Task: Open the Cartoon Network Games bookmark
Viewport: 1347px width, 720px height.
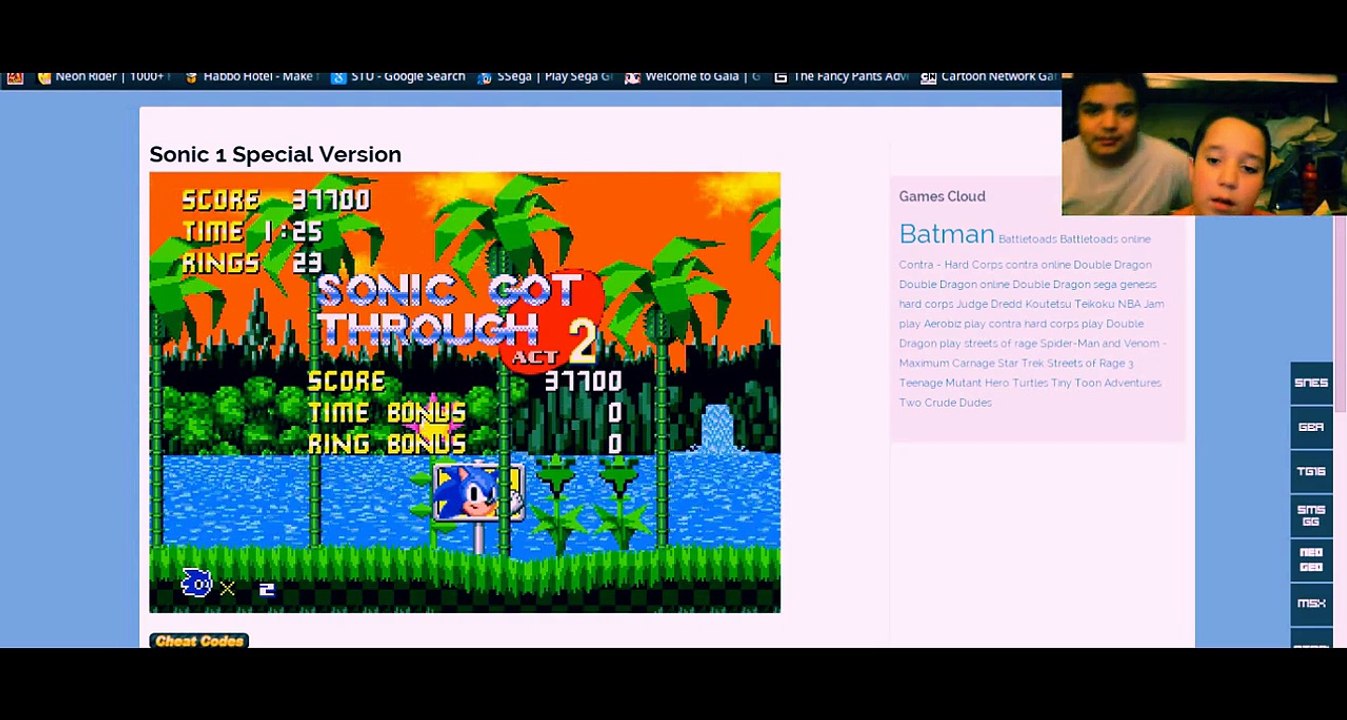Action: 988,77
